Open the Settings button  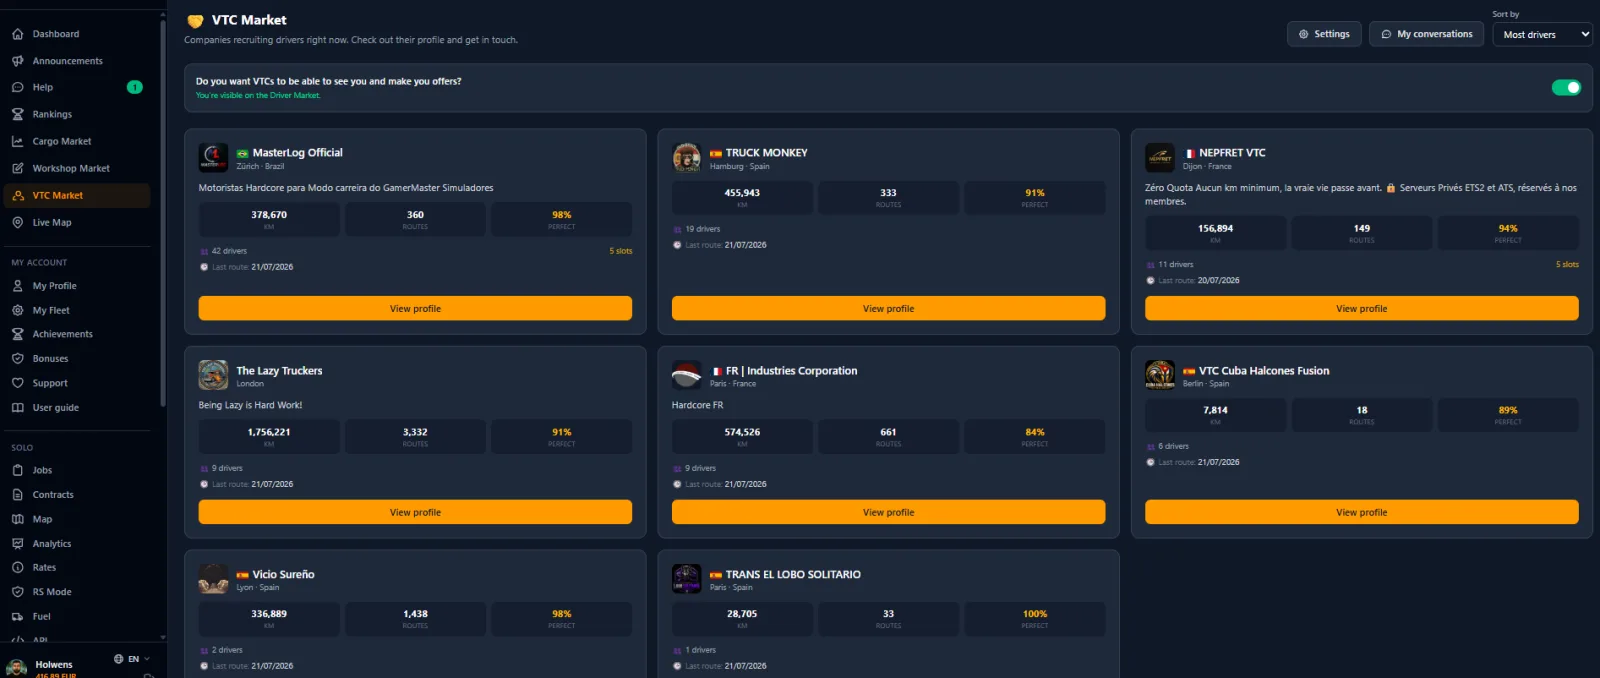[1324, 34]
